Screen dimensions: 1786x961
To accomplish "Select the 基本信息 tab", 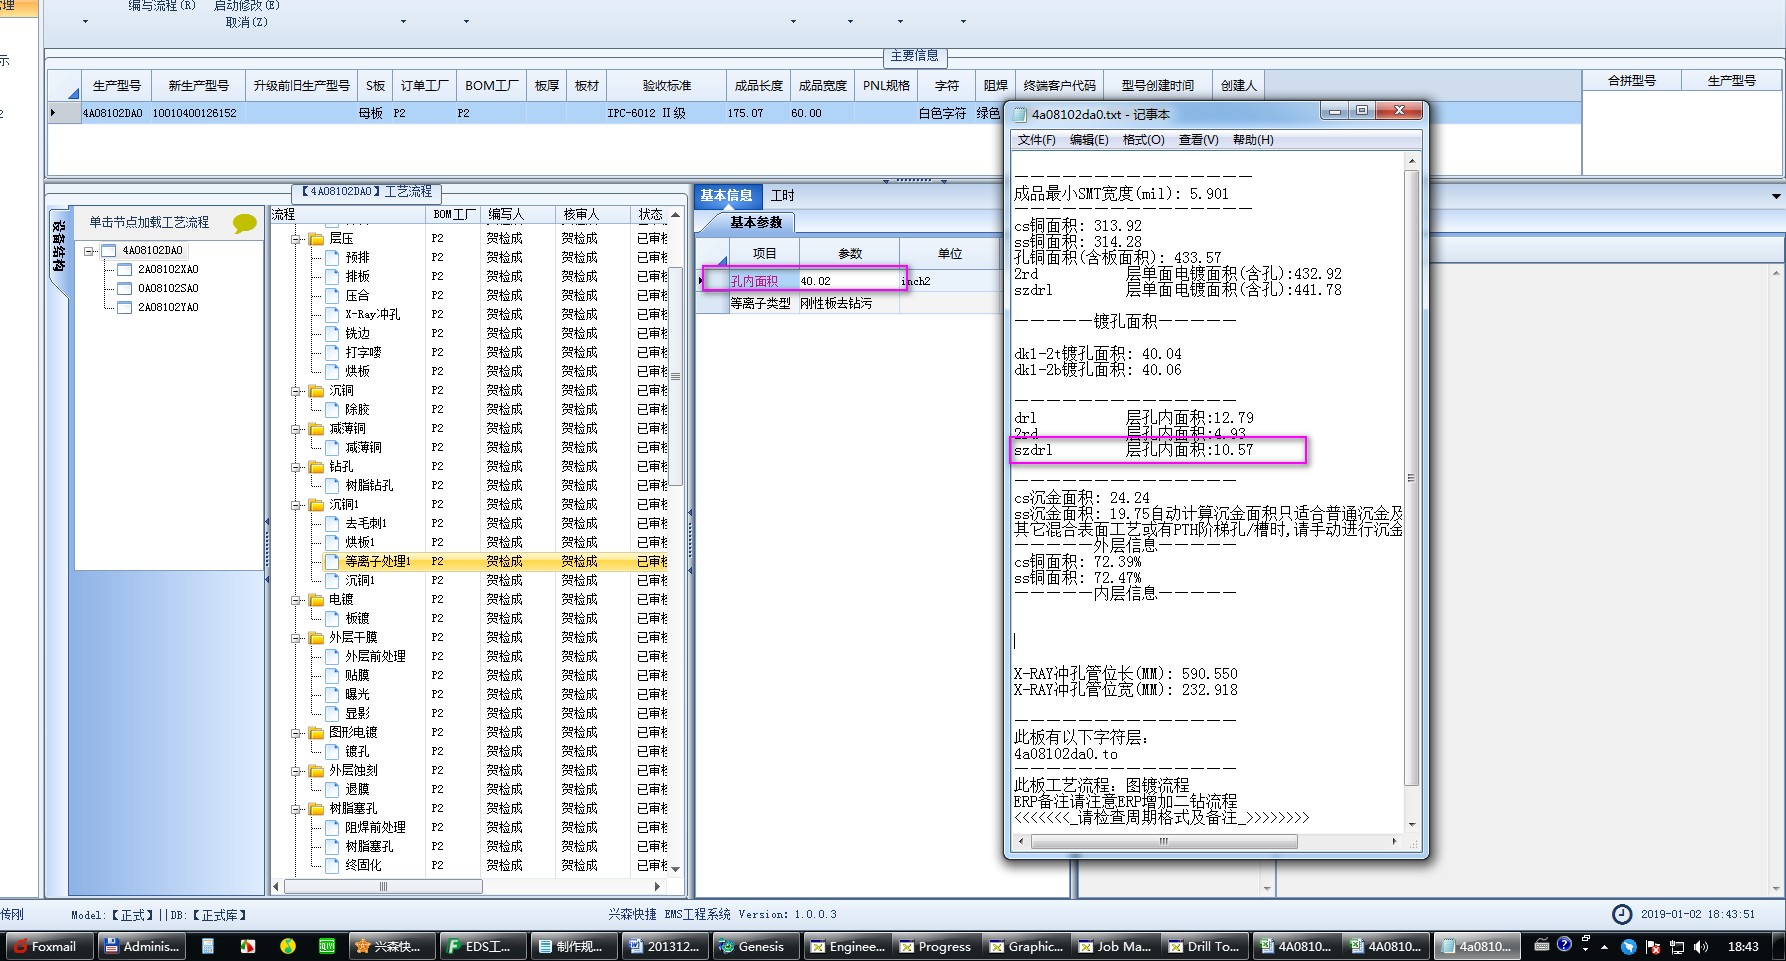I will [727, 196].
